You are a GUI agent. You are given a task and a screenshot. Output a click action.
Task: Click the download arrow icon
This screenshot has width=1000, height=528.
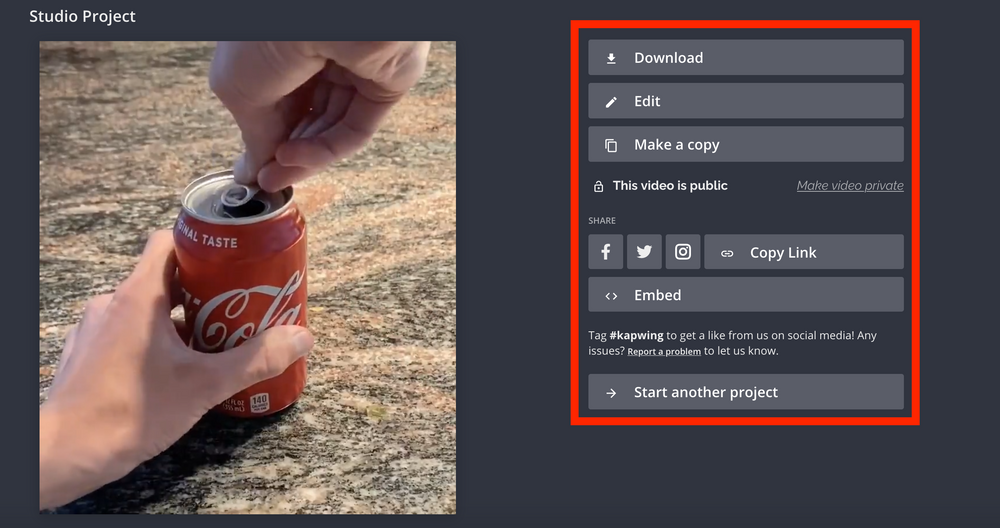611,58
